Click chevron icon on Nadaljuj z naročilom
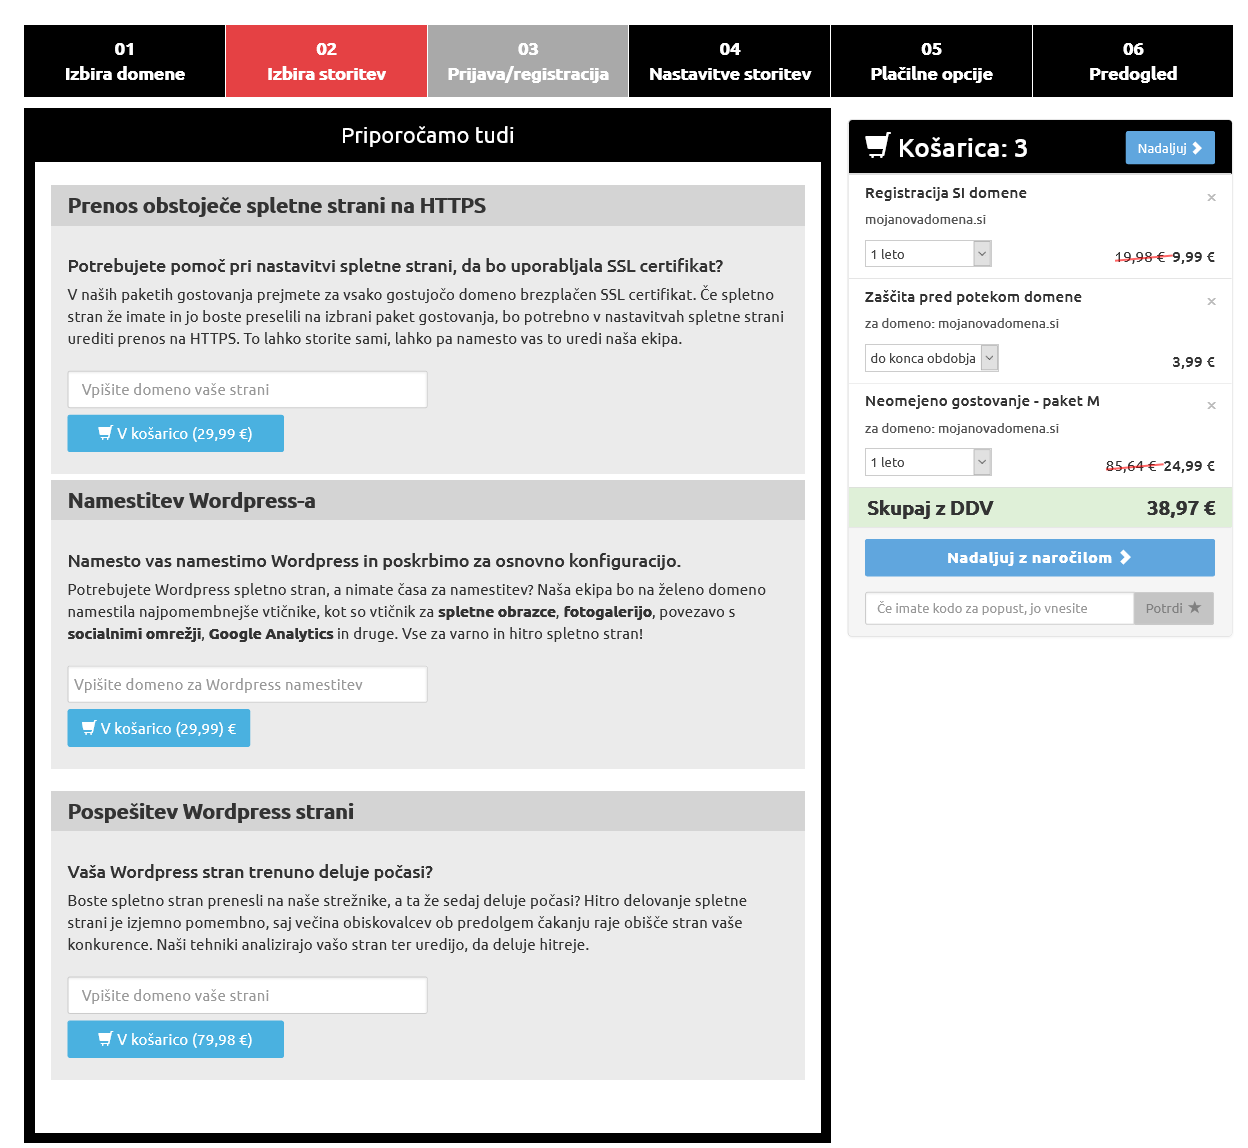 point(1125,557)
